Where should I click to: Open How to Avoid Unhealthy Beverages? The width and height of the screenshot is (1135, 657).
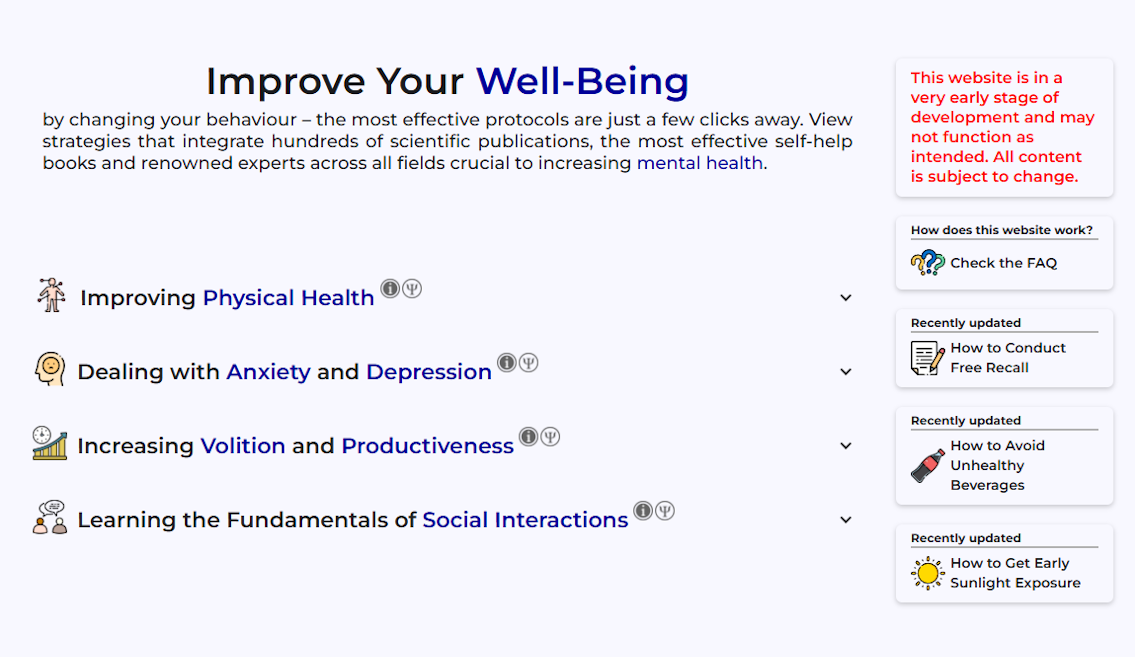[997, 465]
